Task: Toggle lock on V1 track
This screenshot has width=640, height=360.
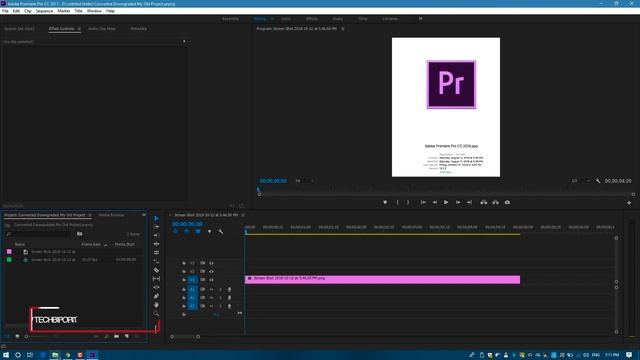Action: click(184, 280)
